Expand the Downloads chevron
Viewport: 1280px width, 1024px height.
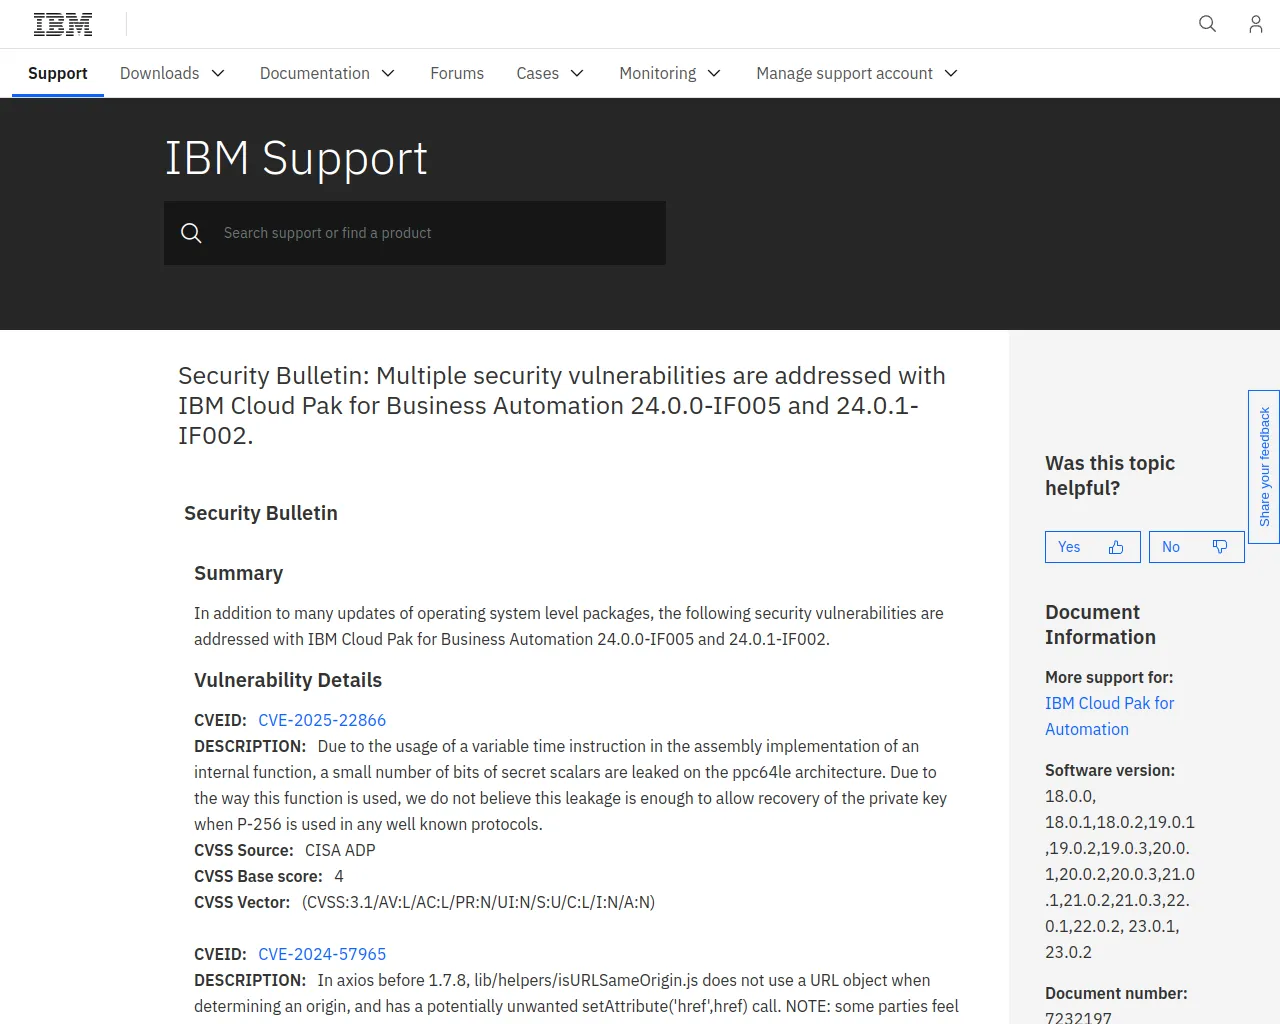pyautogui.click(x=218, y=73)
